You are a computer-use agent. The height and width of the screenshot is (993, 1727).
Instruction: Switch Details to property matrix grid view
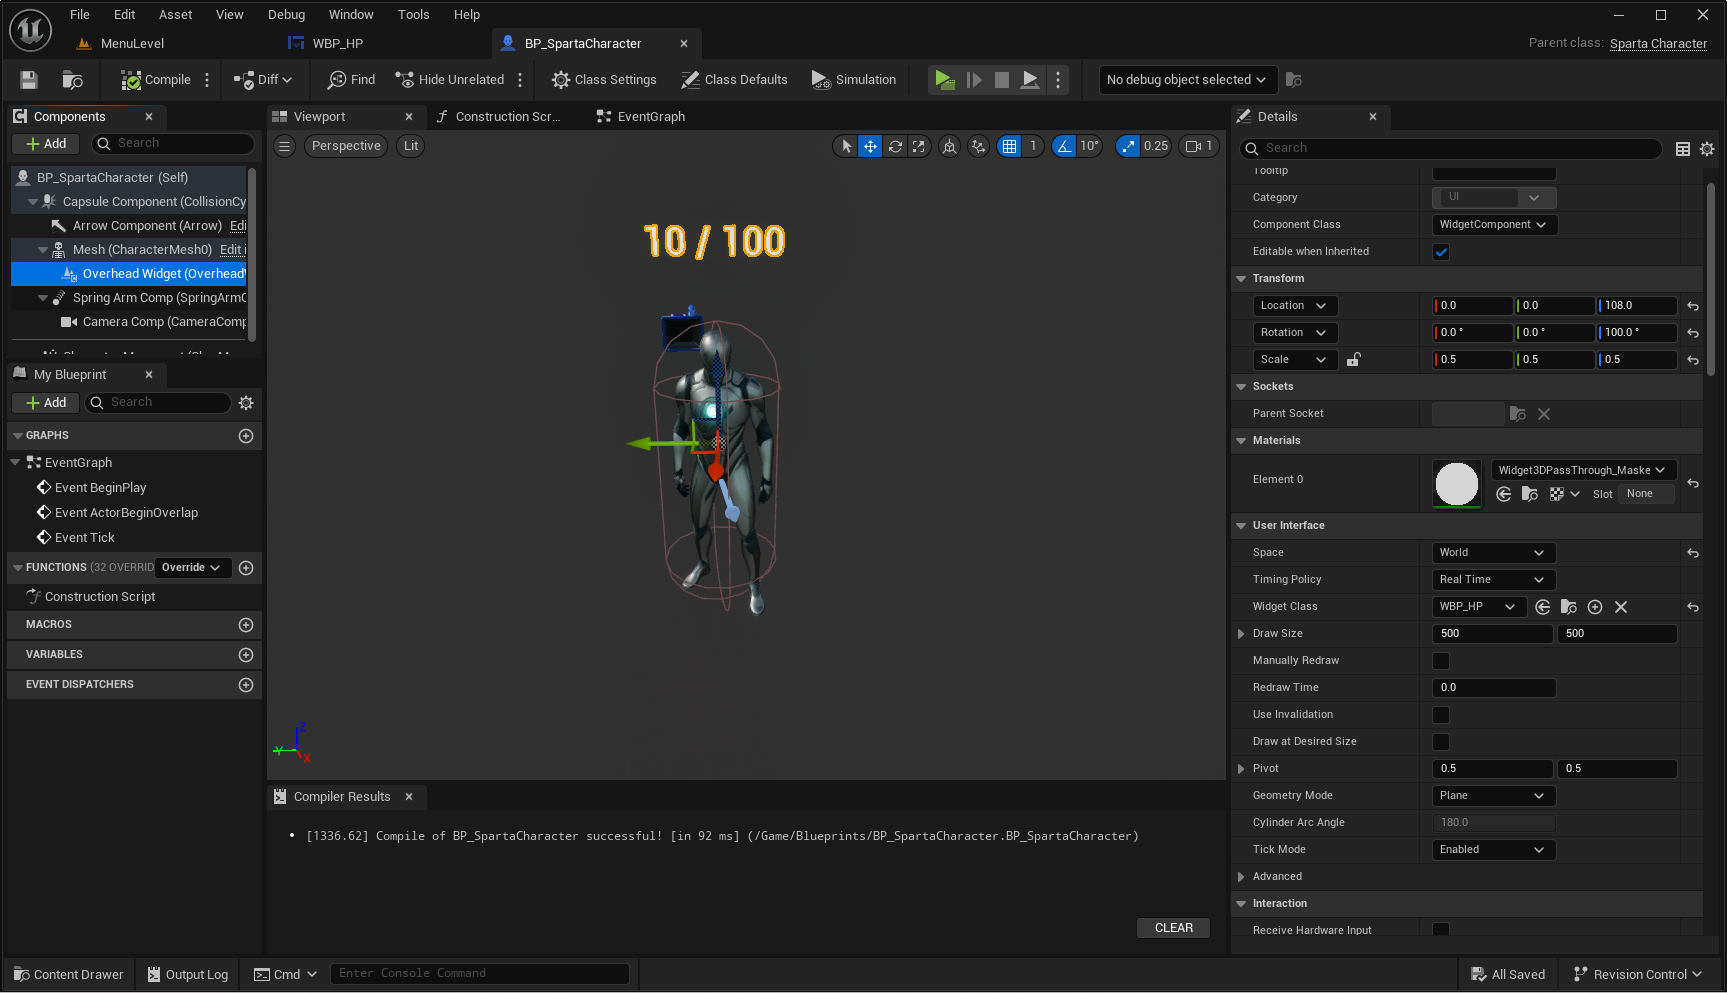pos(1683,149)
